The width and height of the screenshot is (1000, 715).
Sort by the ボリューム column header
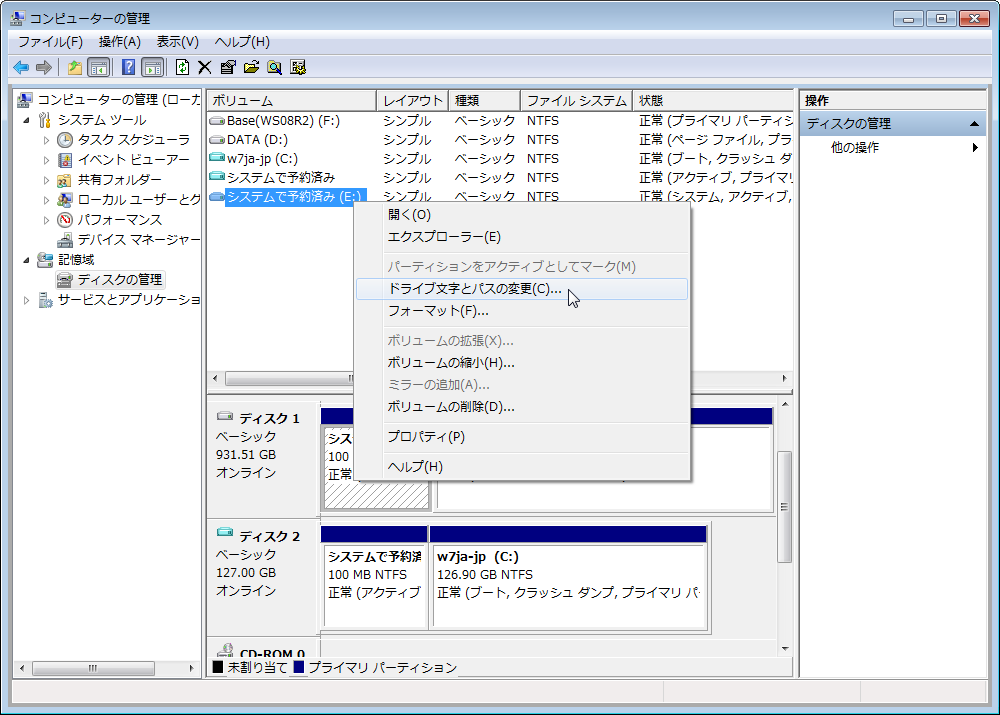tap(291, 101)
